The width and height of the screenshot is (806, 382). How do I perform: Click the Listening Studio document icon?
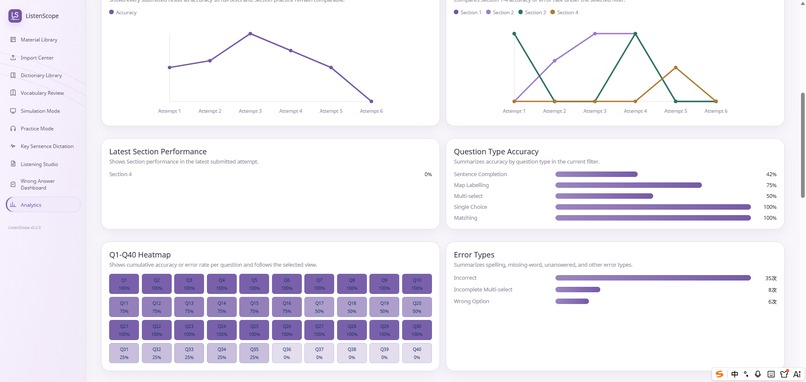coord(13,164)
